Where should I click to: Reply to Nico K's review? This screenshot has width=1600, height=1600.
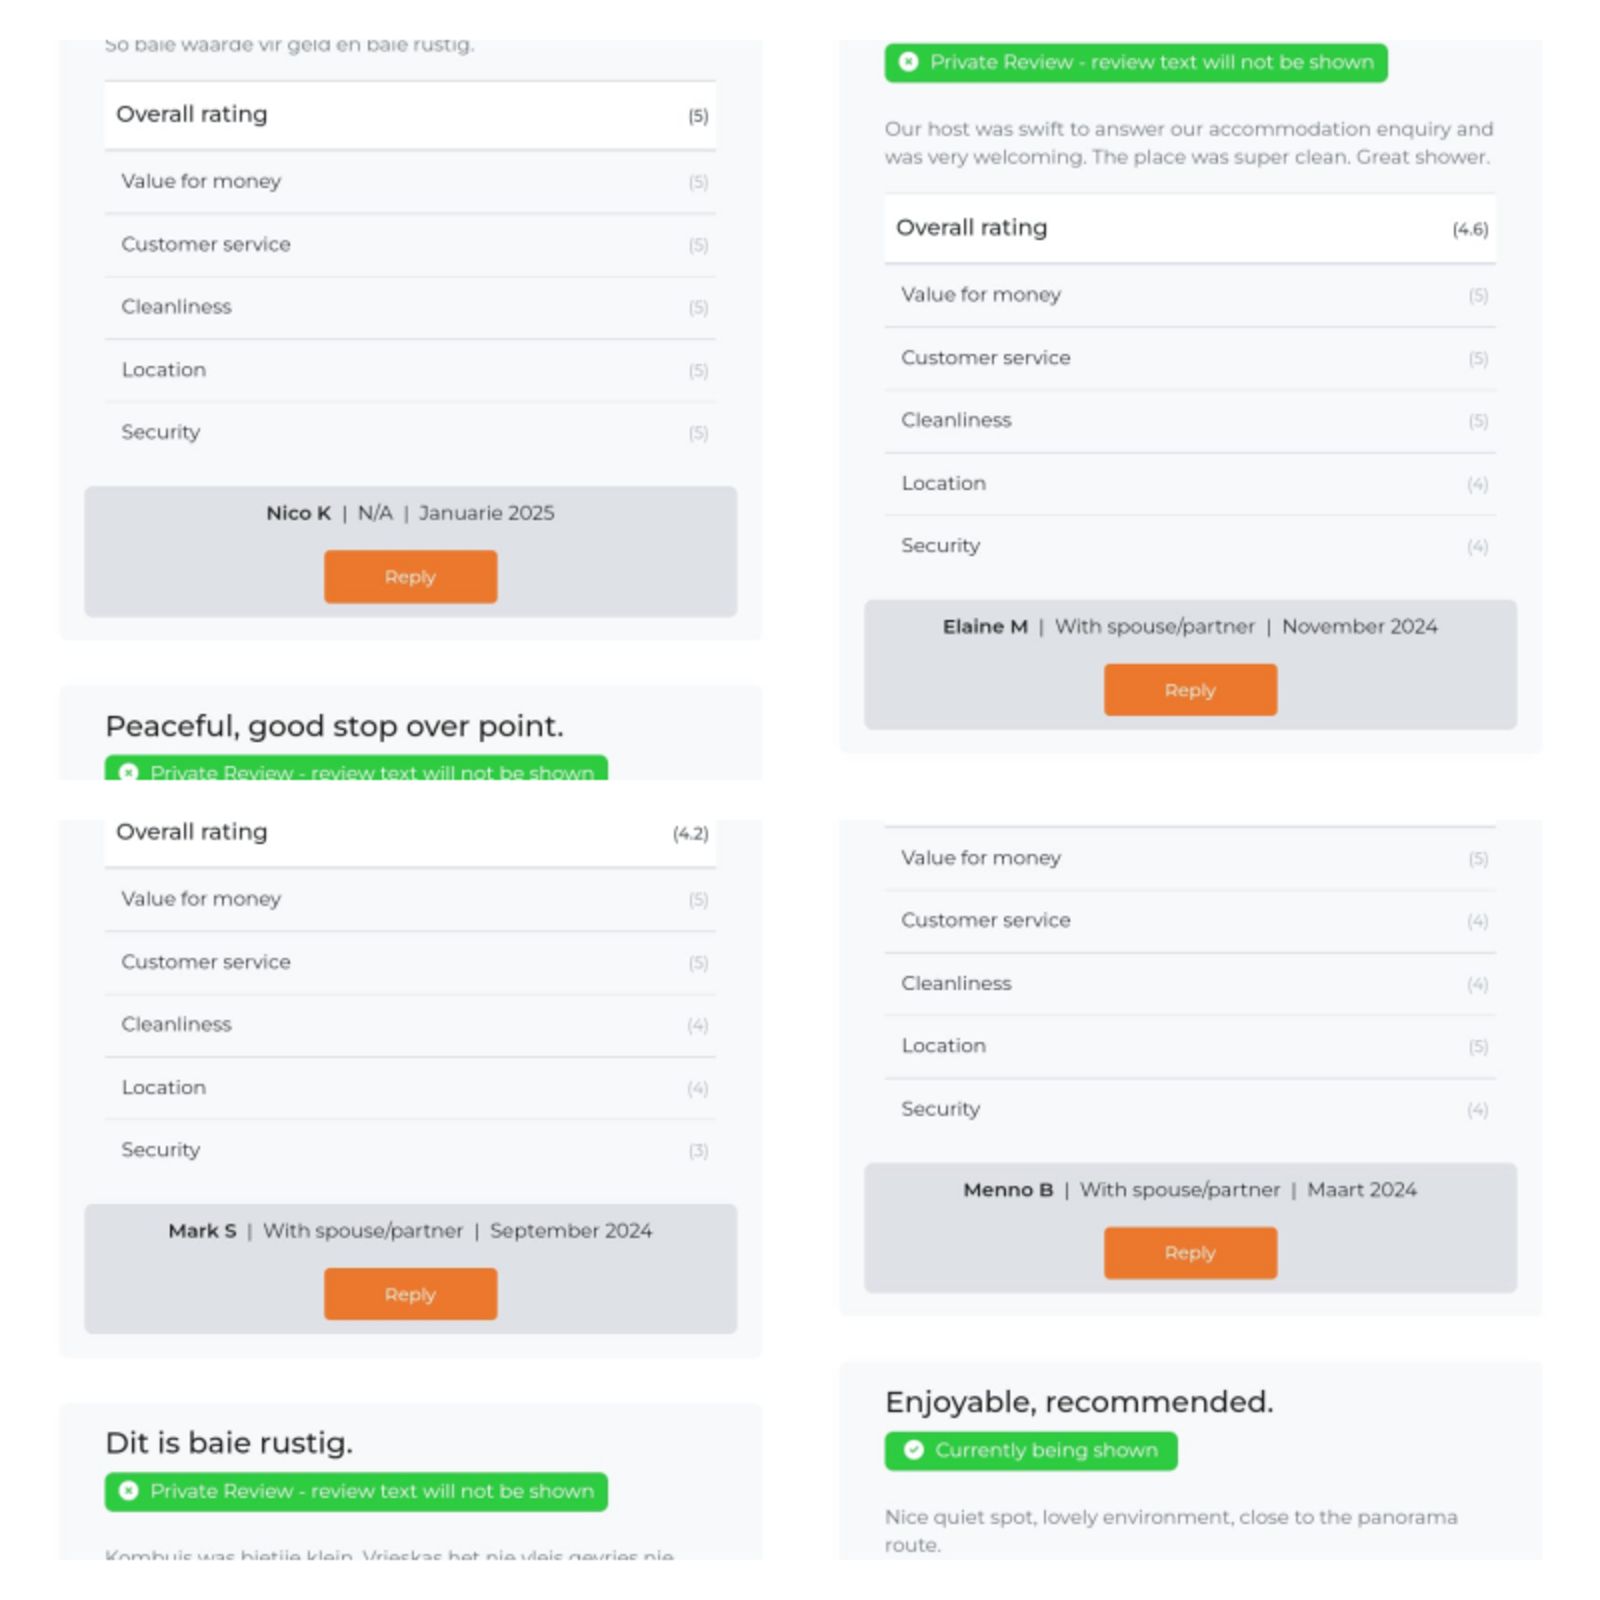[410, 577]
